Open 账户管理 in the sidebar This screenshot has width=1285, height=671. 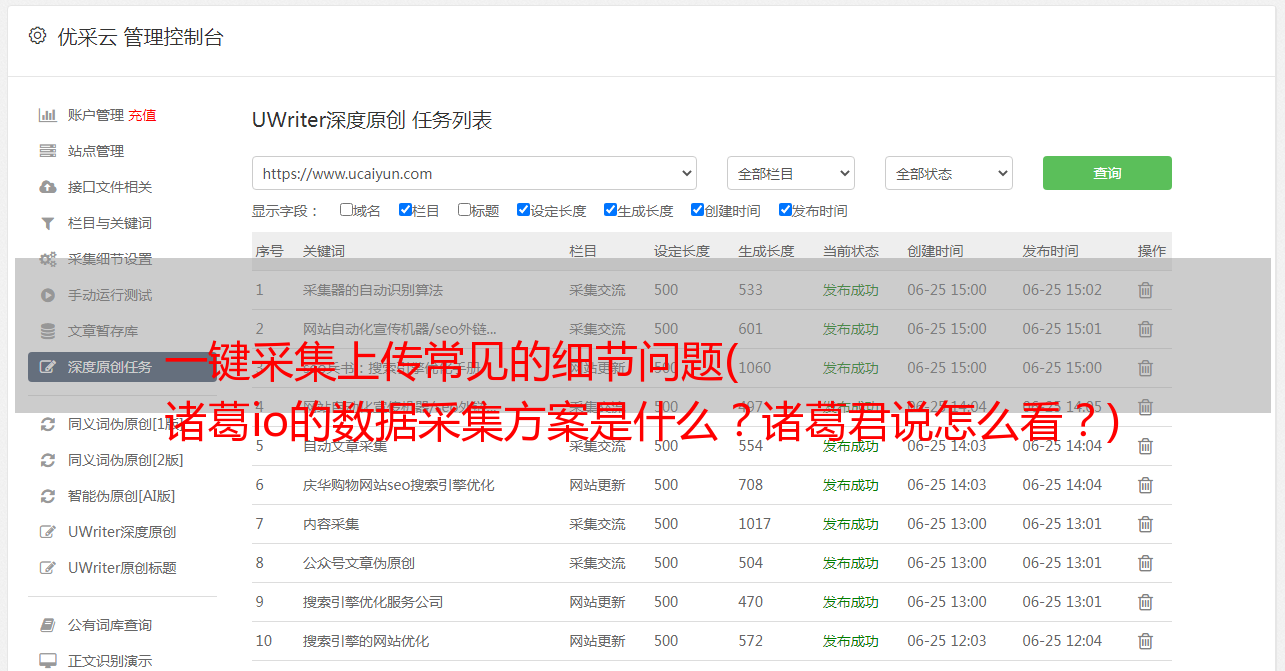coord(96,115)
